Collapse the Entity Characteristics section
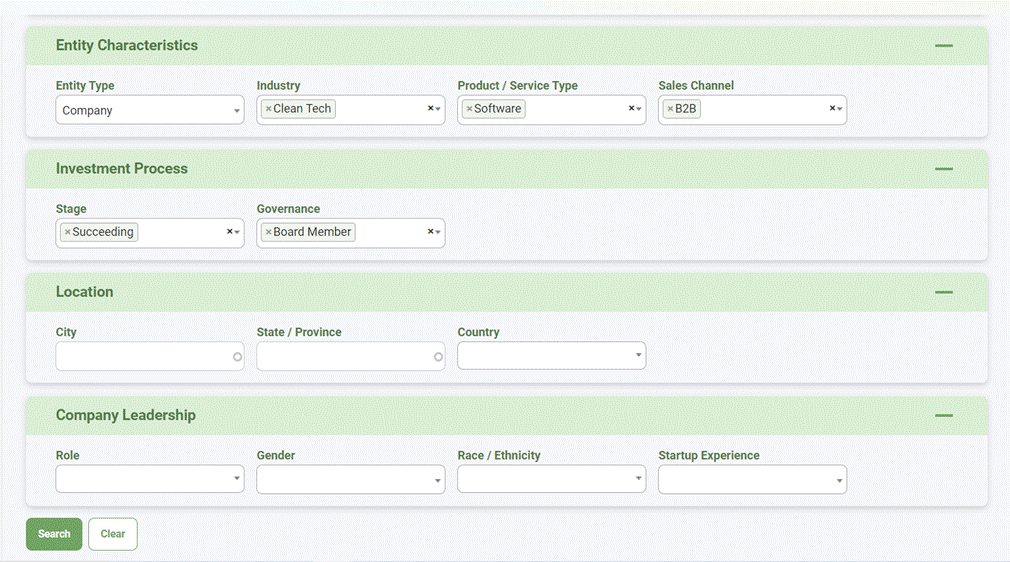 (944, 46)
